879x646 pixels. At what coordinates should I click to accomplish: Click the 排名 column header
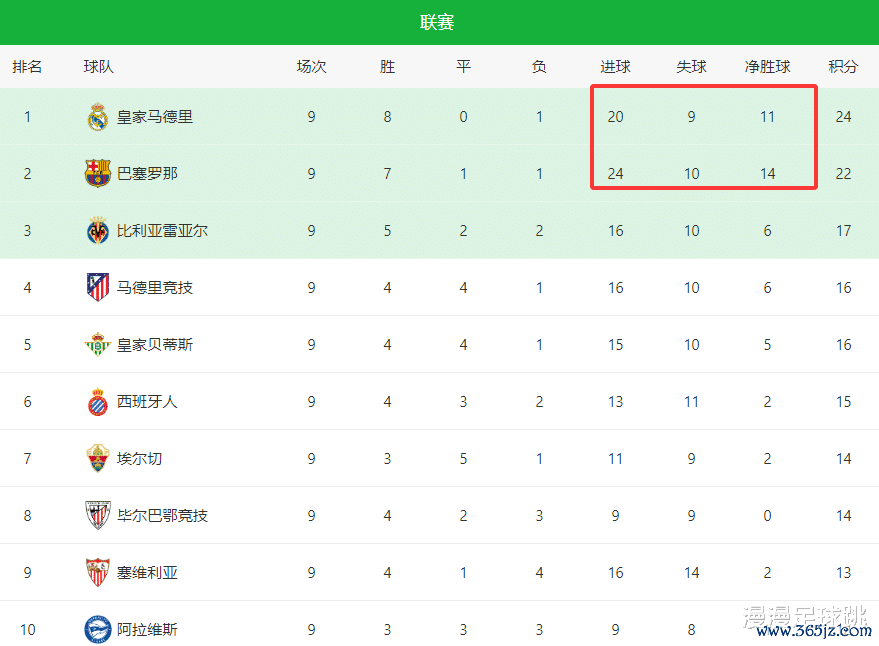(x=27, y=67)
